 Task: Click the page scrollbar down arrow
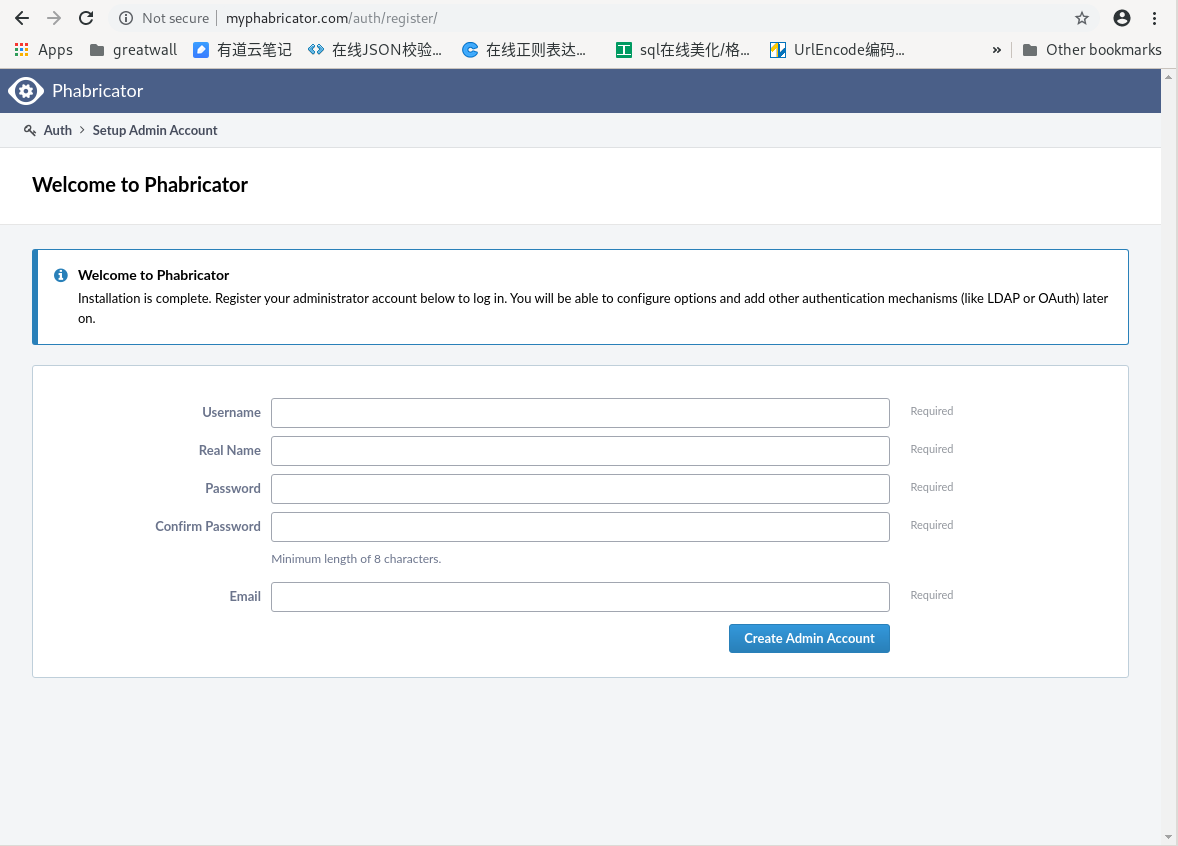pos(1169,838)
